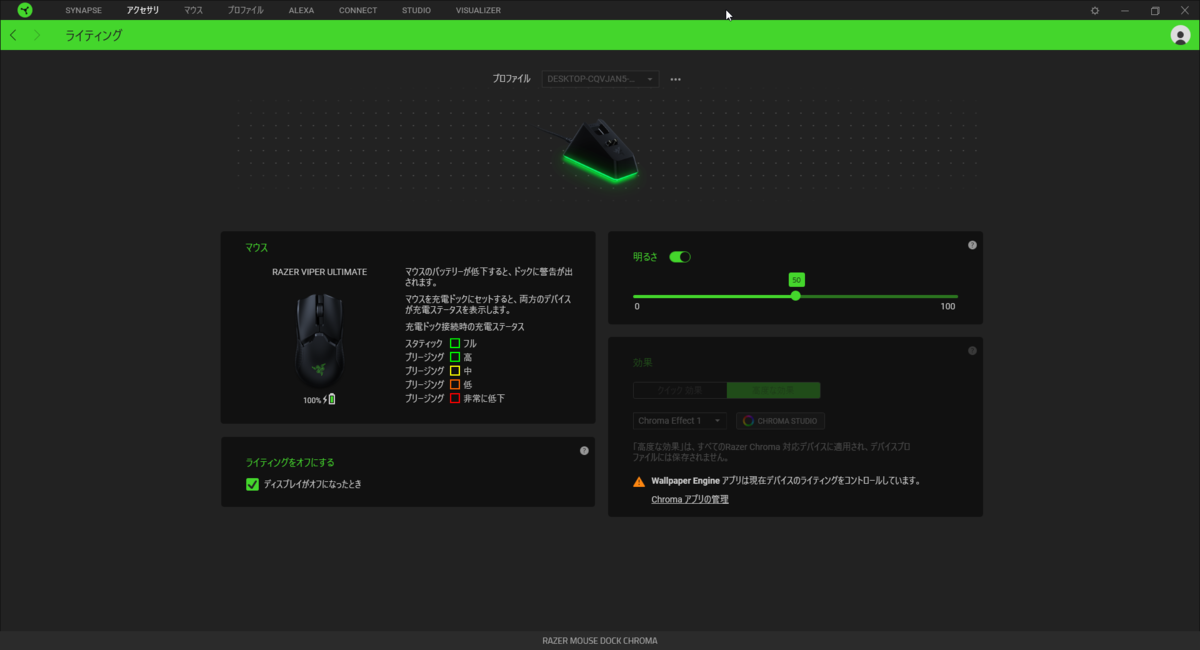Open the user account avatar
1200x650 pixels.
1180,35
